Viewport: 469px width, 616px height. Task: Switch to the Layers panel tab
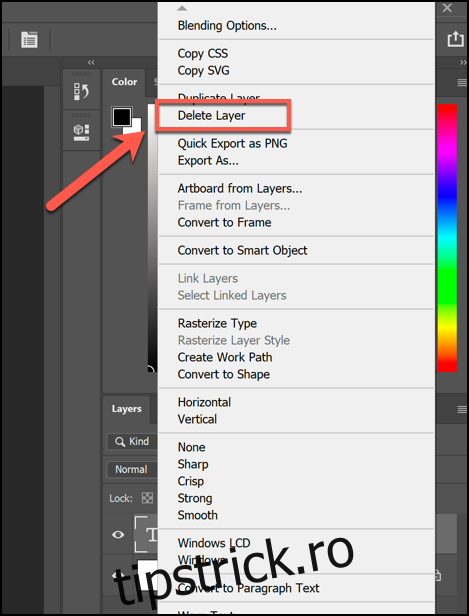[x=126, y=409]
